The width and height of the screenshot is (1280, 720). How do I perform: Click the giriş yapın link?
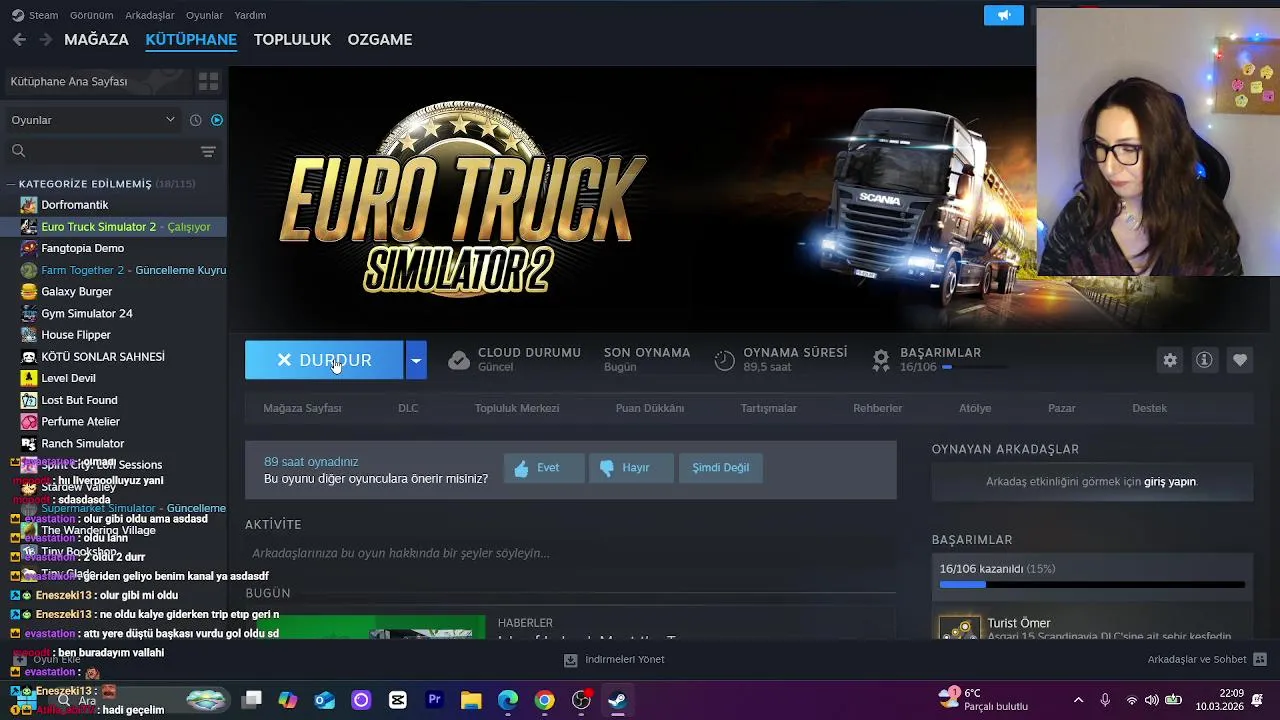[1170, 482]
